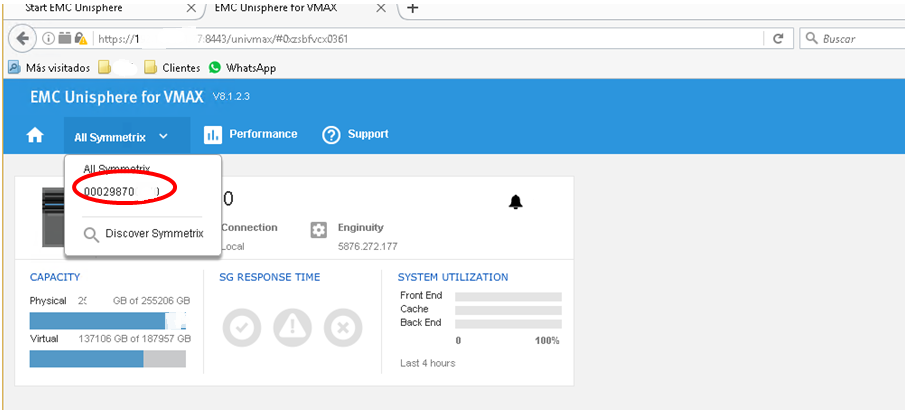This screenshot has width=905, height=414.
Task: Click the Virtual capacity bar
Action: (x=108, y=359)
